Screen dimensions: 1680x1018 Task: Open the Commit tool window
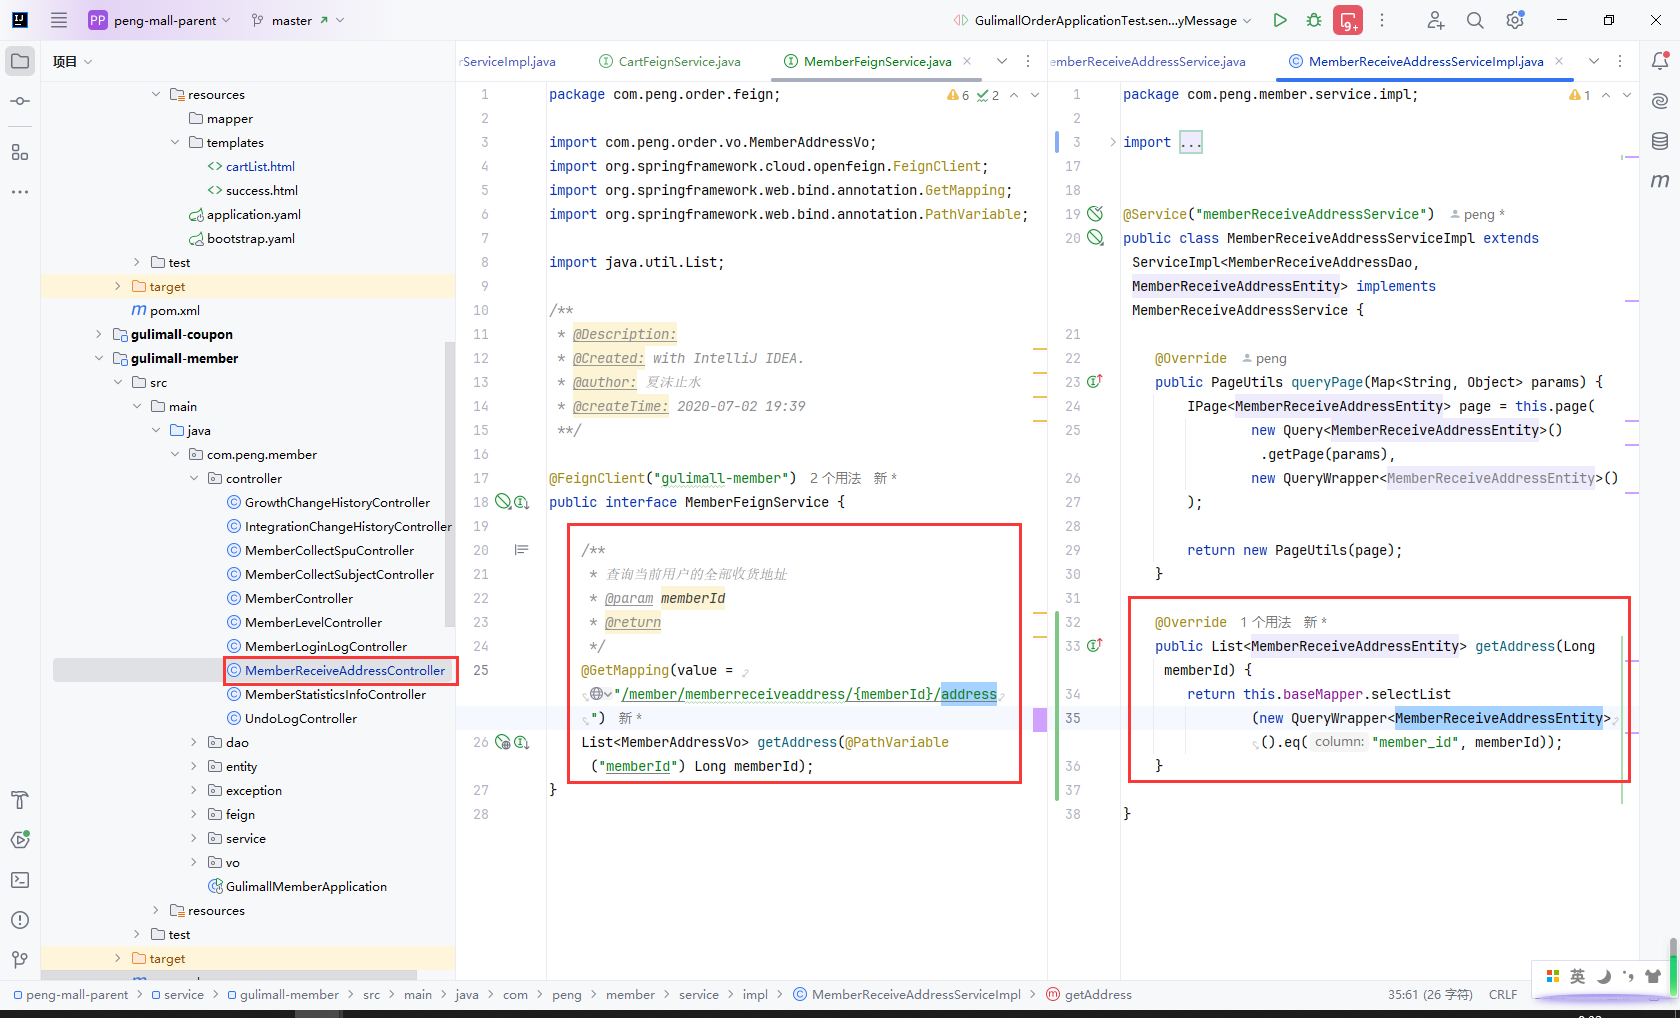(20, 101)
